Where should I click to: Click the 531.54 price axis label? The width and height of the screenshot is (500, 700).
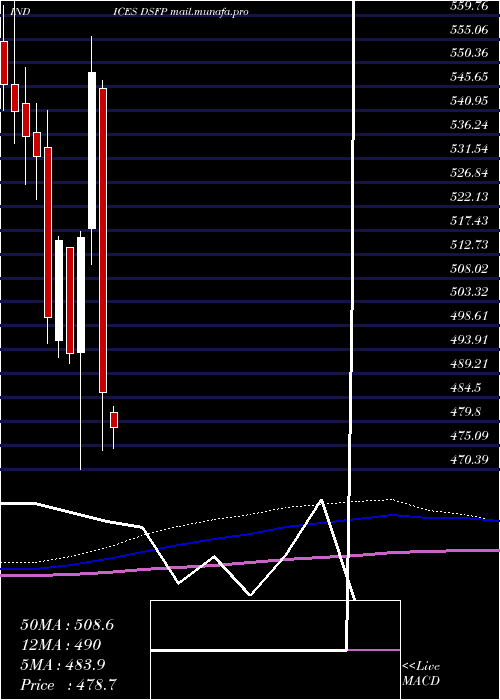tap(469, 149)
